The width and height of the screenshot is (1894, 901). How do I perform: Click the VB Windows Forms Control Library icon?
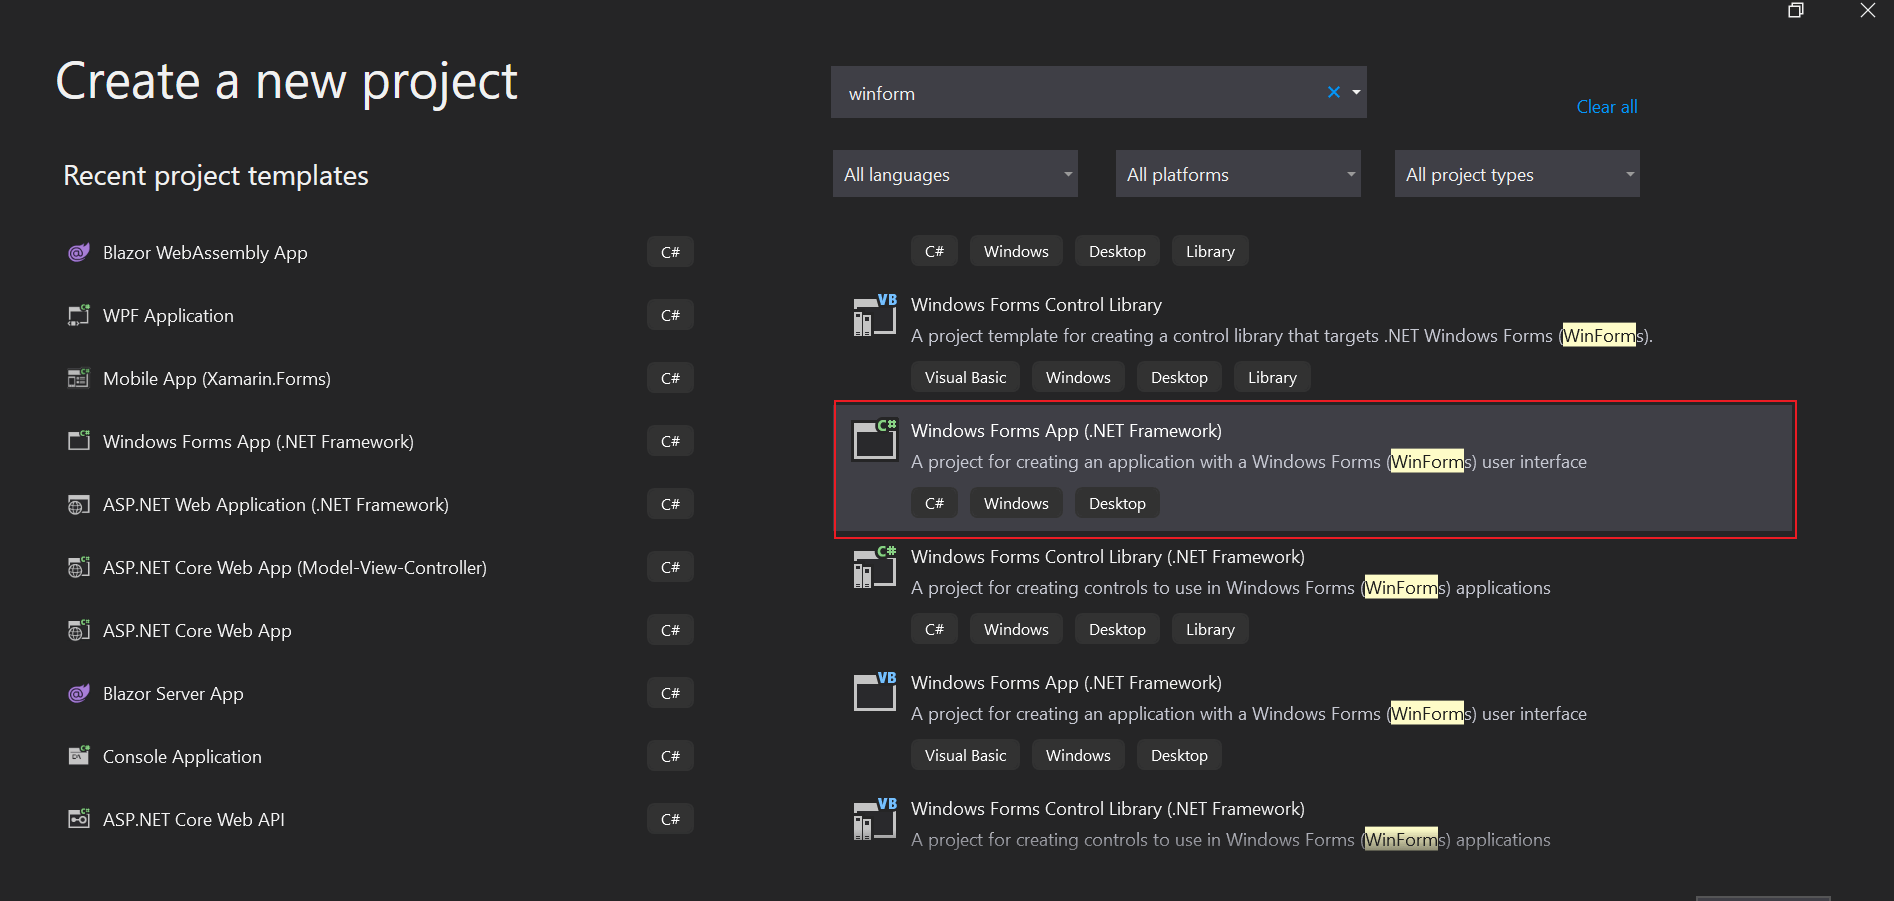(874, 316)
